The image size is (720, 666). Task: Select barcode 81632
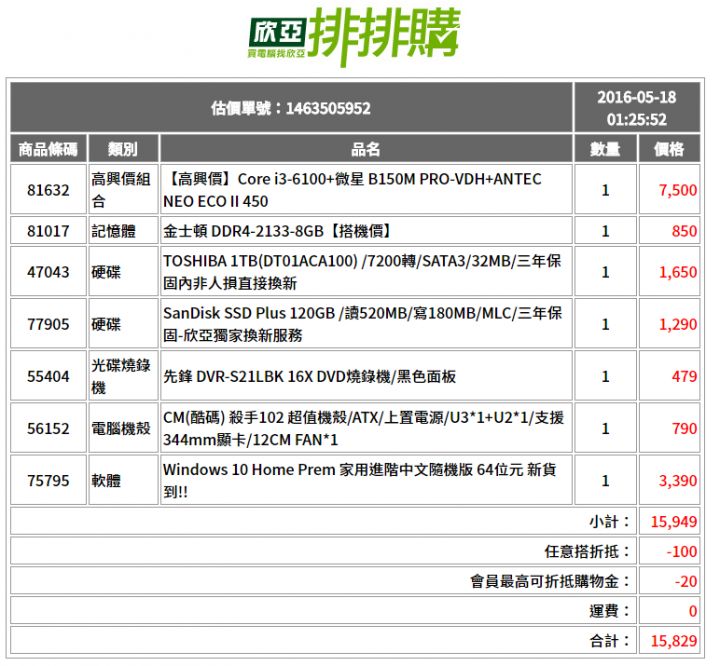[x=48, y=190]
